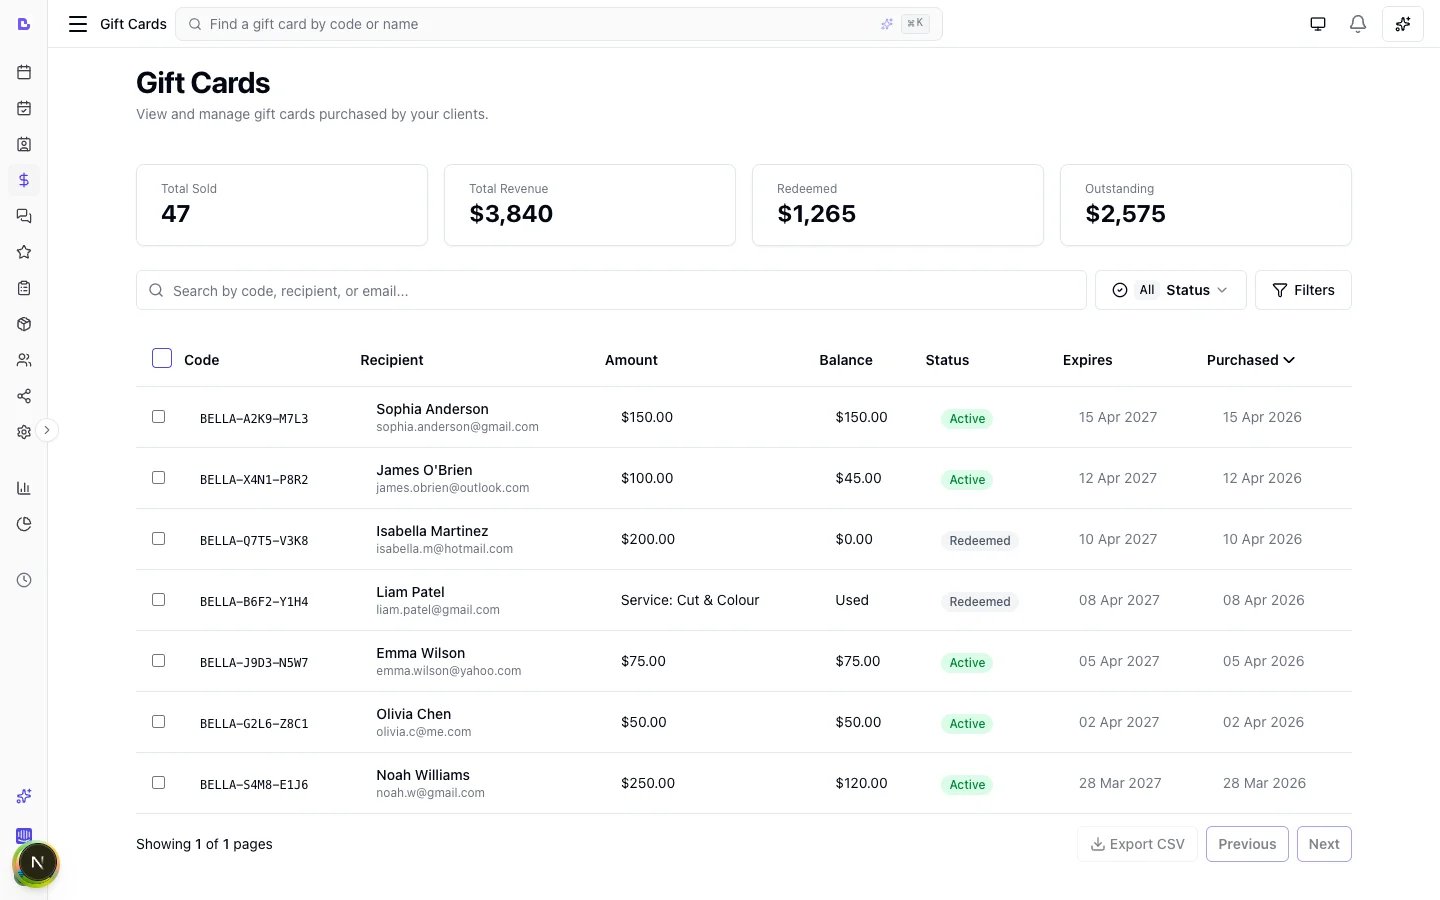Open the Filters button
Screen dimensions: 1440x900
(x=1303, y=290)
